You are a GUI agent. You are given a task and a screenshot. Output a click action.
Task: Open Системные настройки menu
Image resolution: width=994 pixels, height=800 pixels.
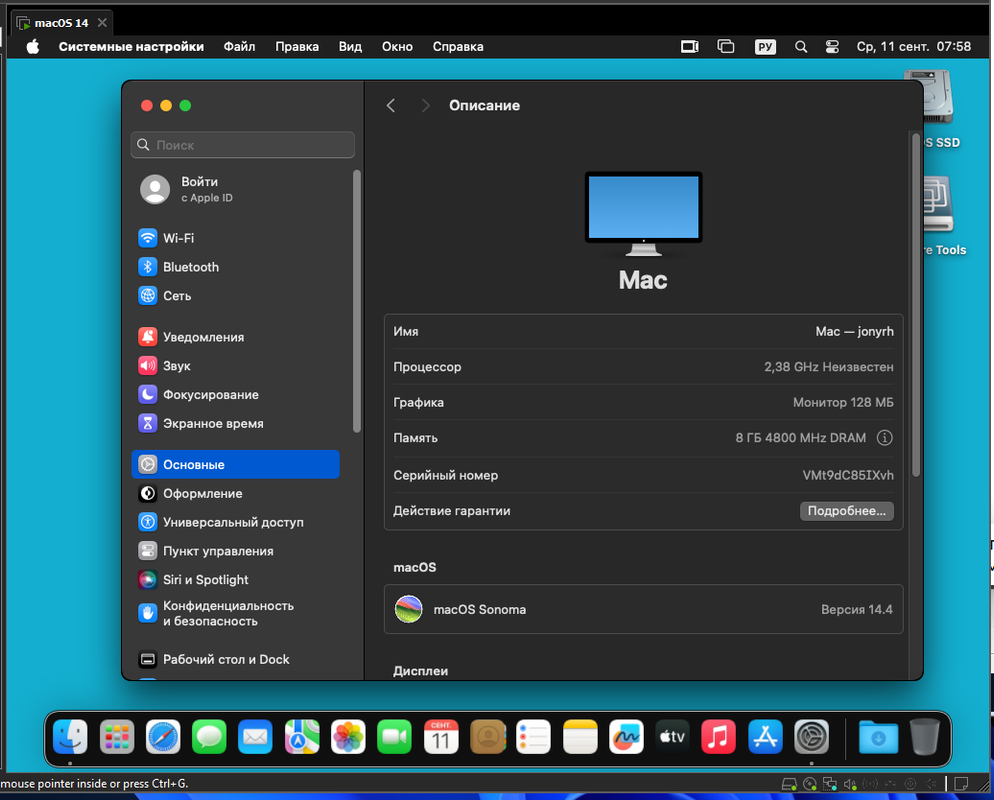(131, 47)
